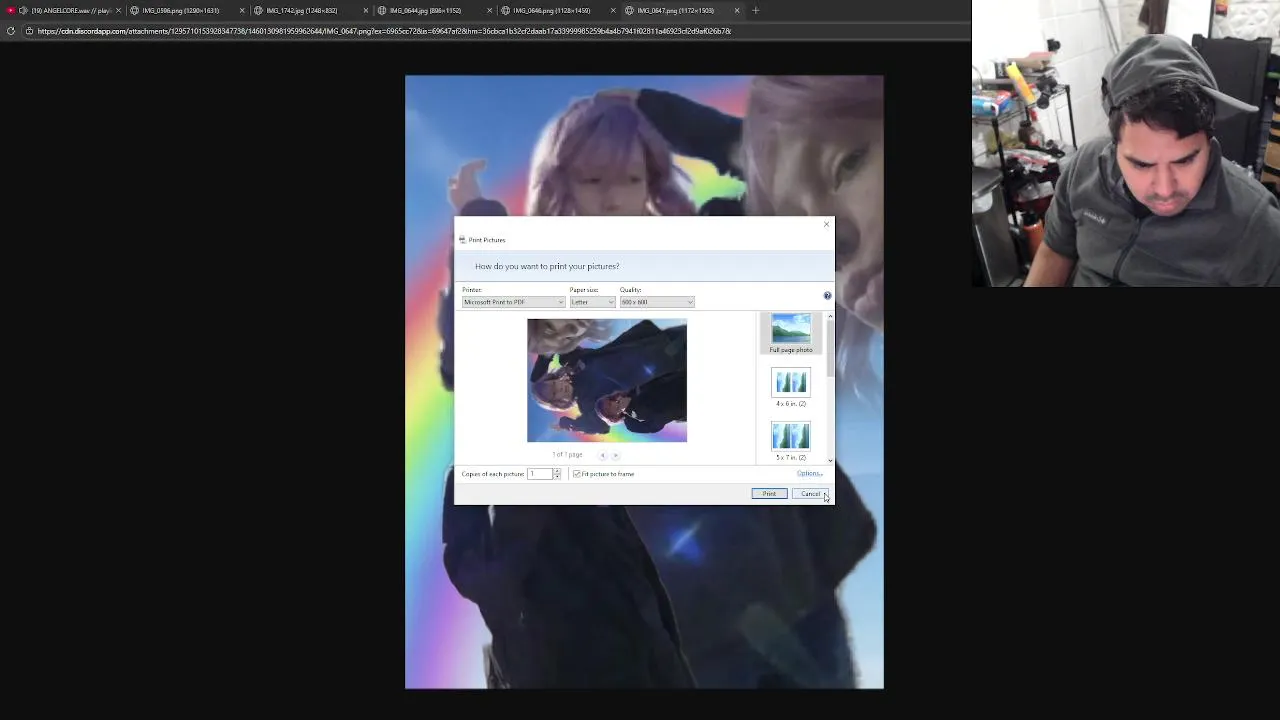Screen dimensions: 1280x720
Task: Close the ANGELCORE.wav tab
Action: 118,10
